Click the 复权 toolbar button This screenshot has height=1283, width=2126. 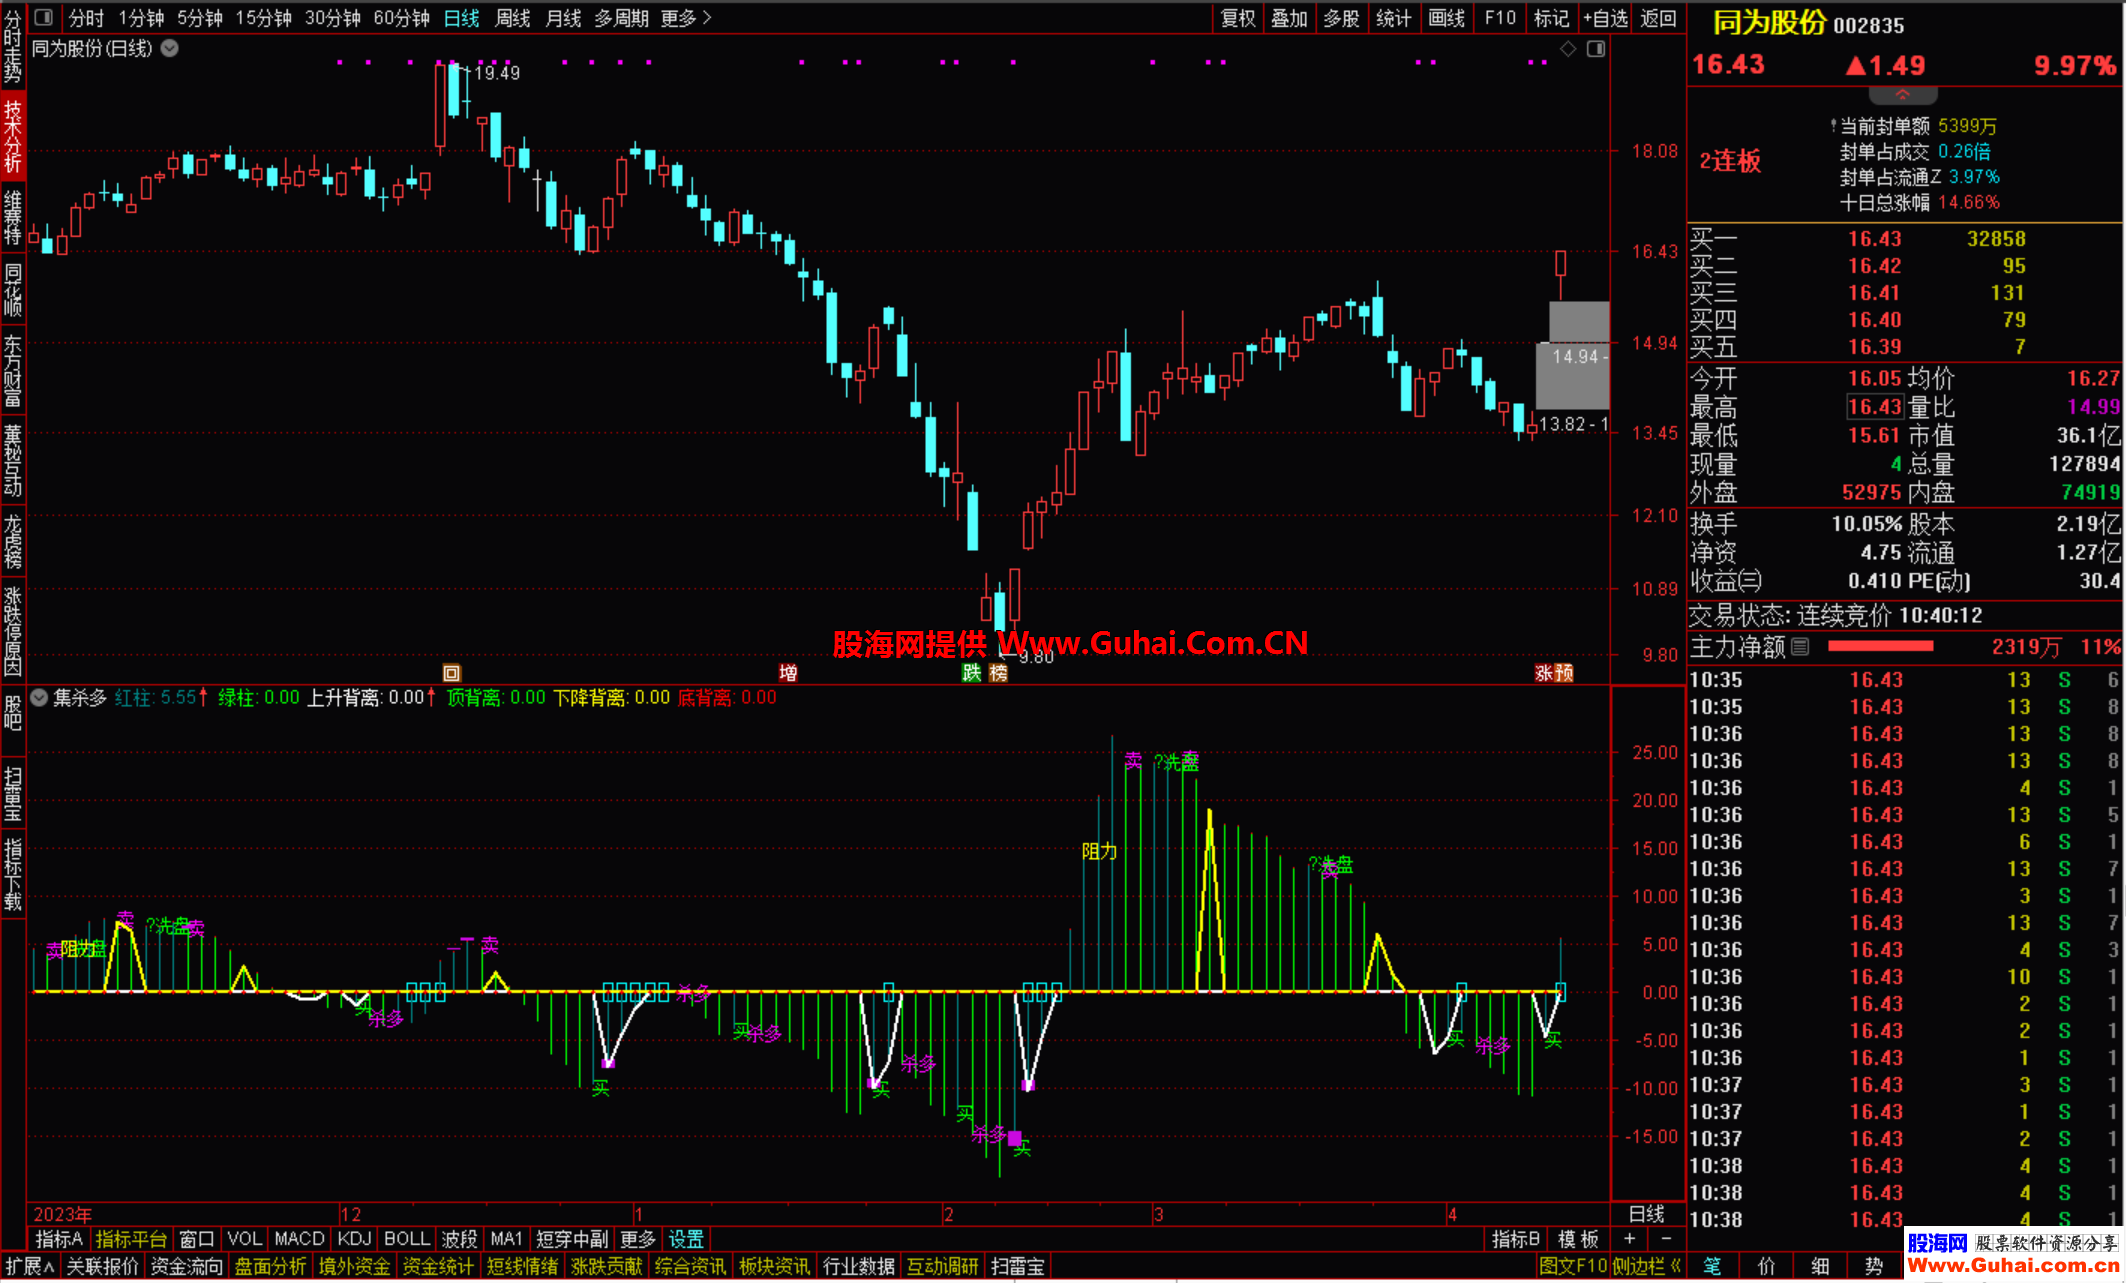(1238, 18)
